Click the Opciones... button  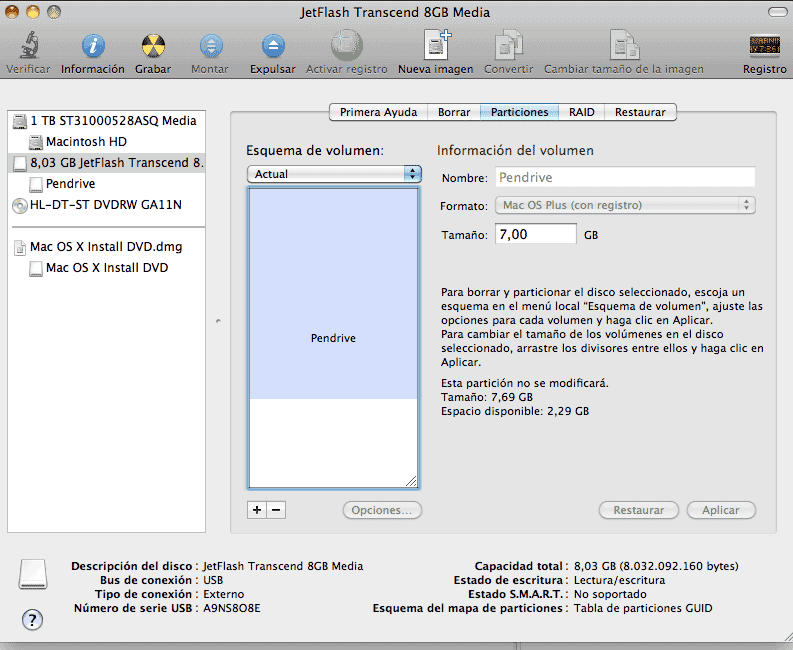coord(382,510)
